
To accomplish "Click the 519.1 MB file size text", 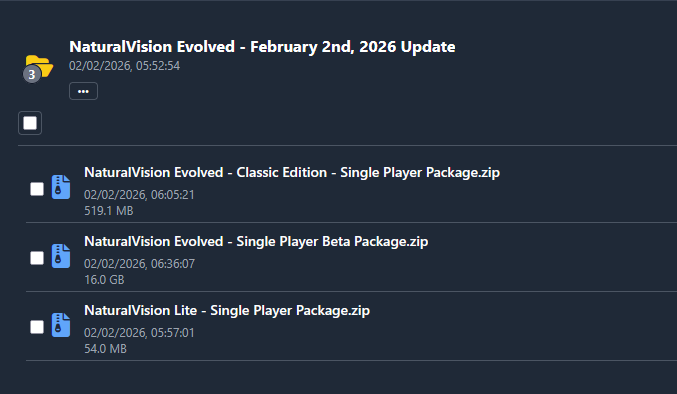I will (109, 211).
